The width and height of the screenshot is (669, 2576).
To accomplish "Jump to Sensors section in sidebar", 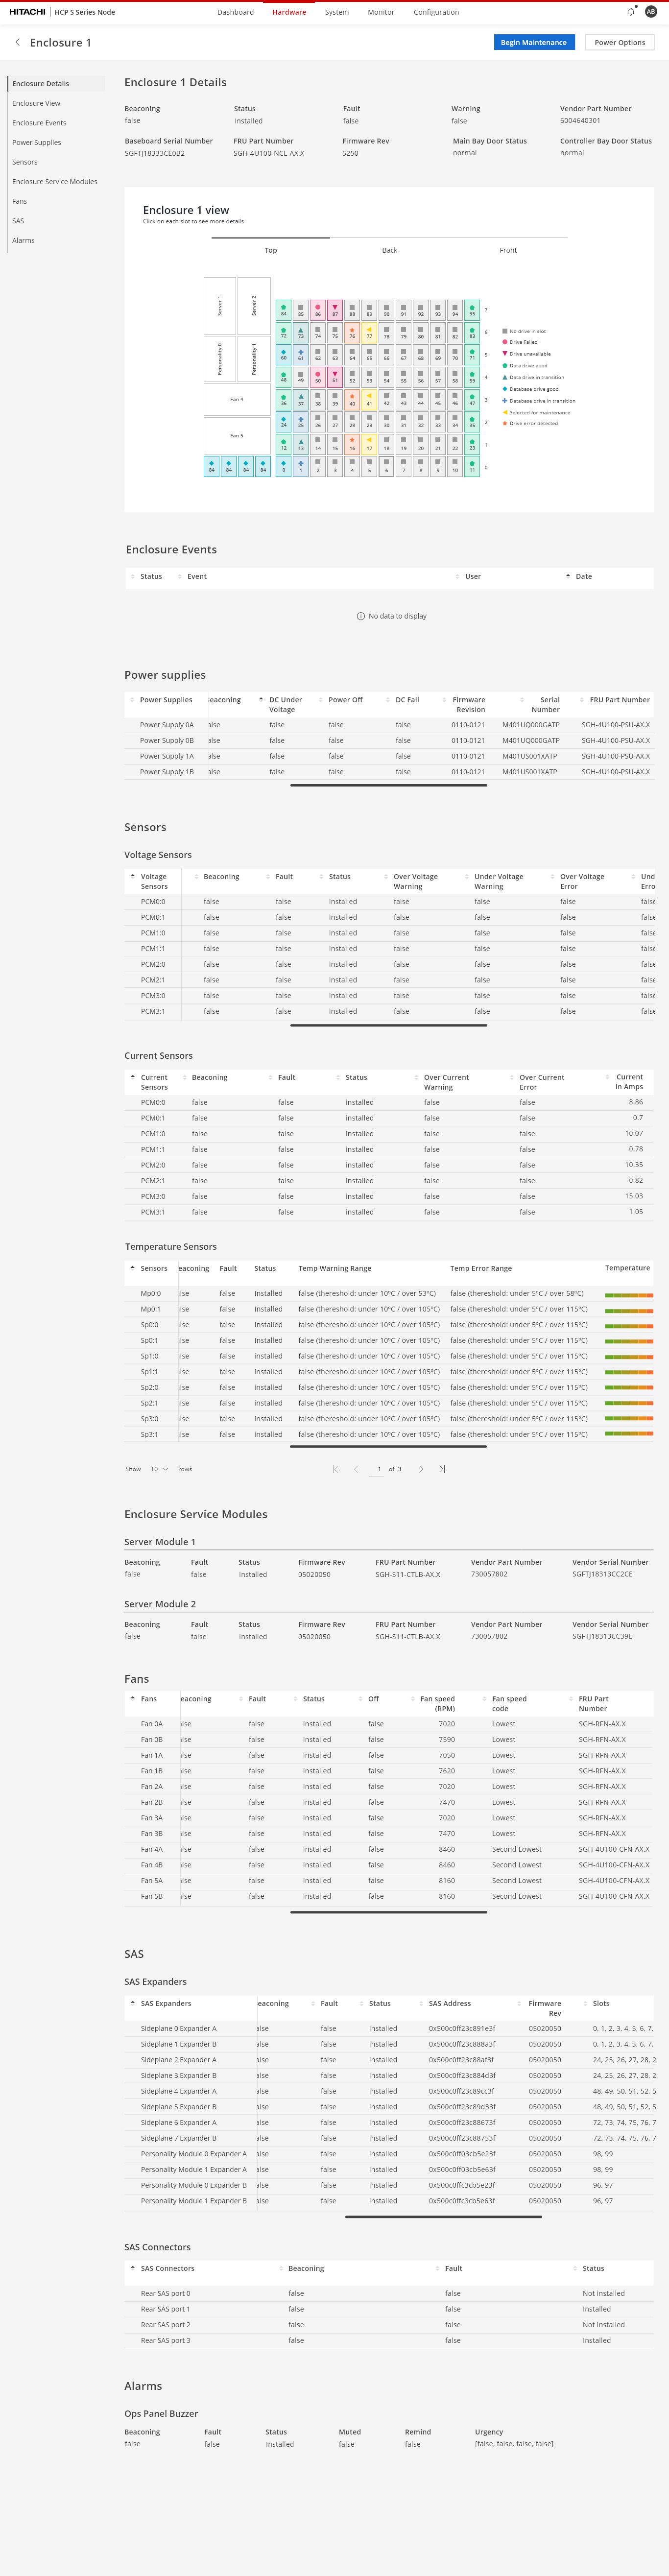I will click(x=25, y=162).
